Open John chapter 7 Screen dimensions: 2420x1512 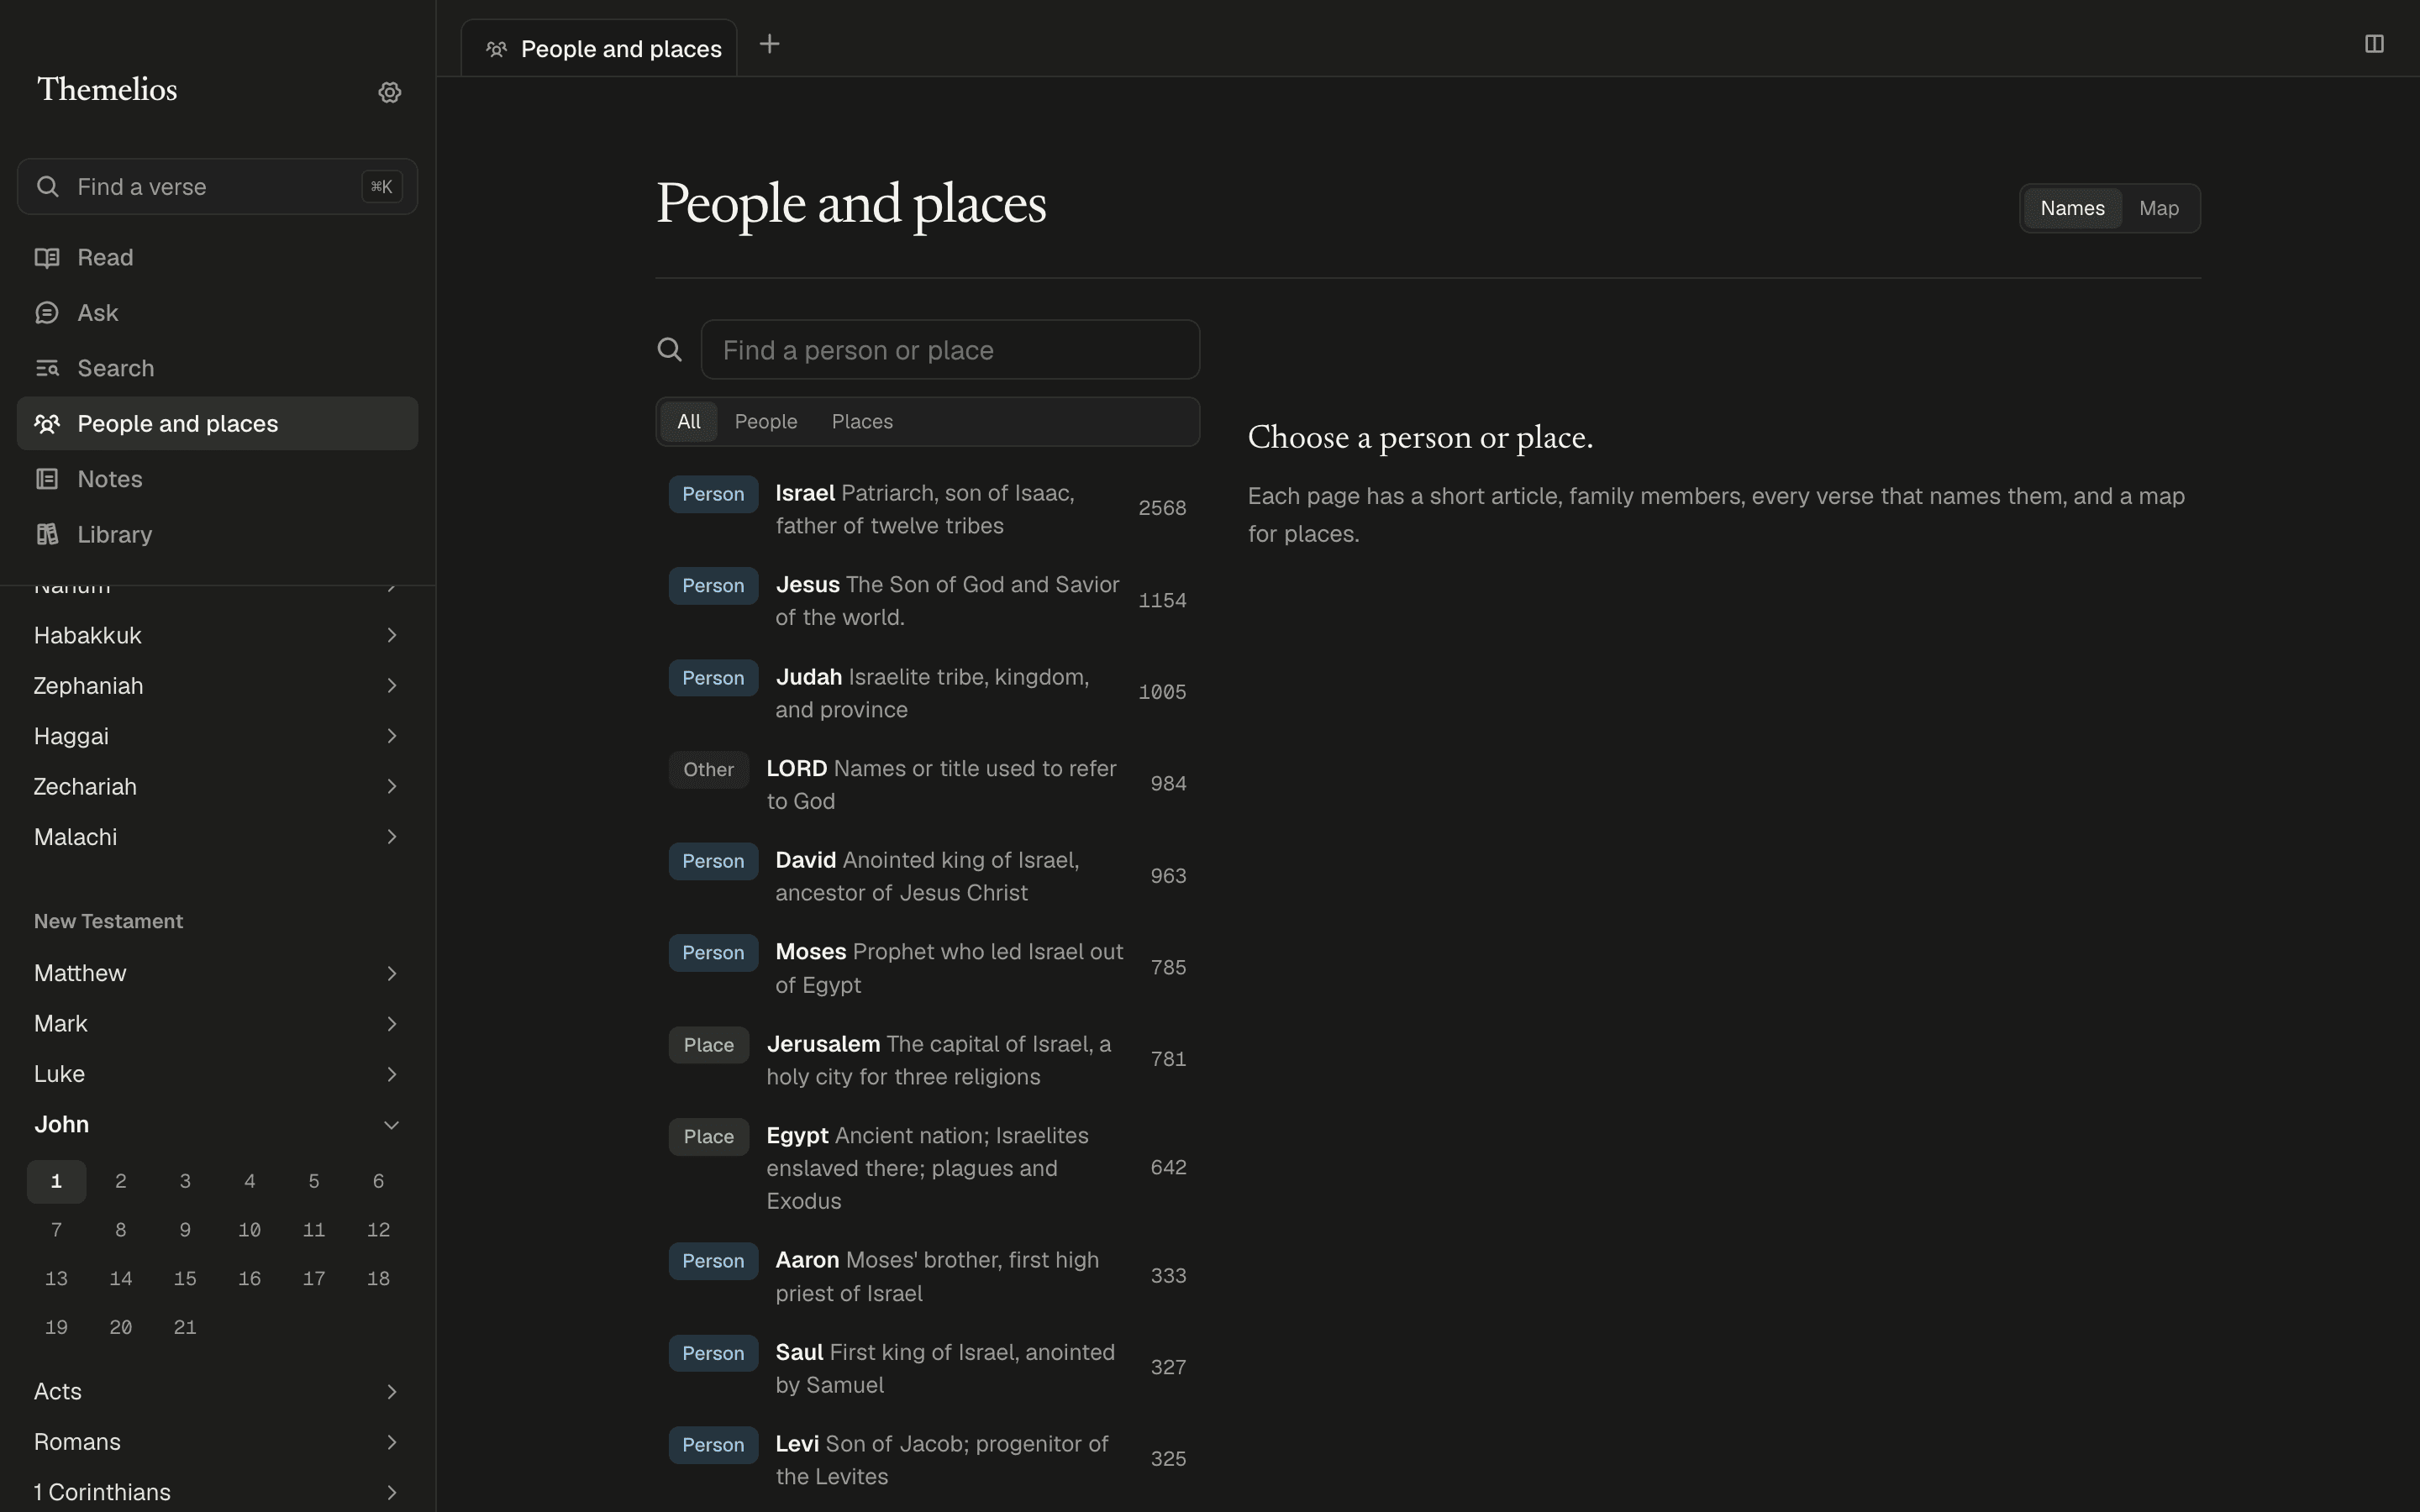[x=56, y=1230]
